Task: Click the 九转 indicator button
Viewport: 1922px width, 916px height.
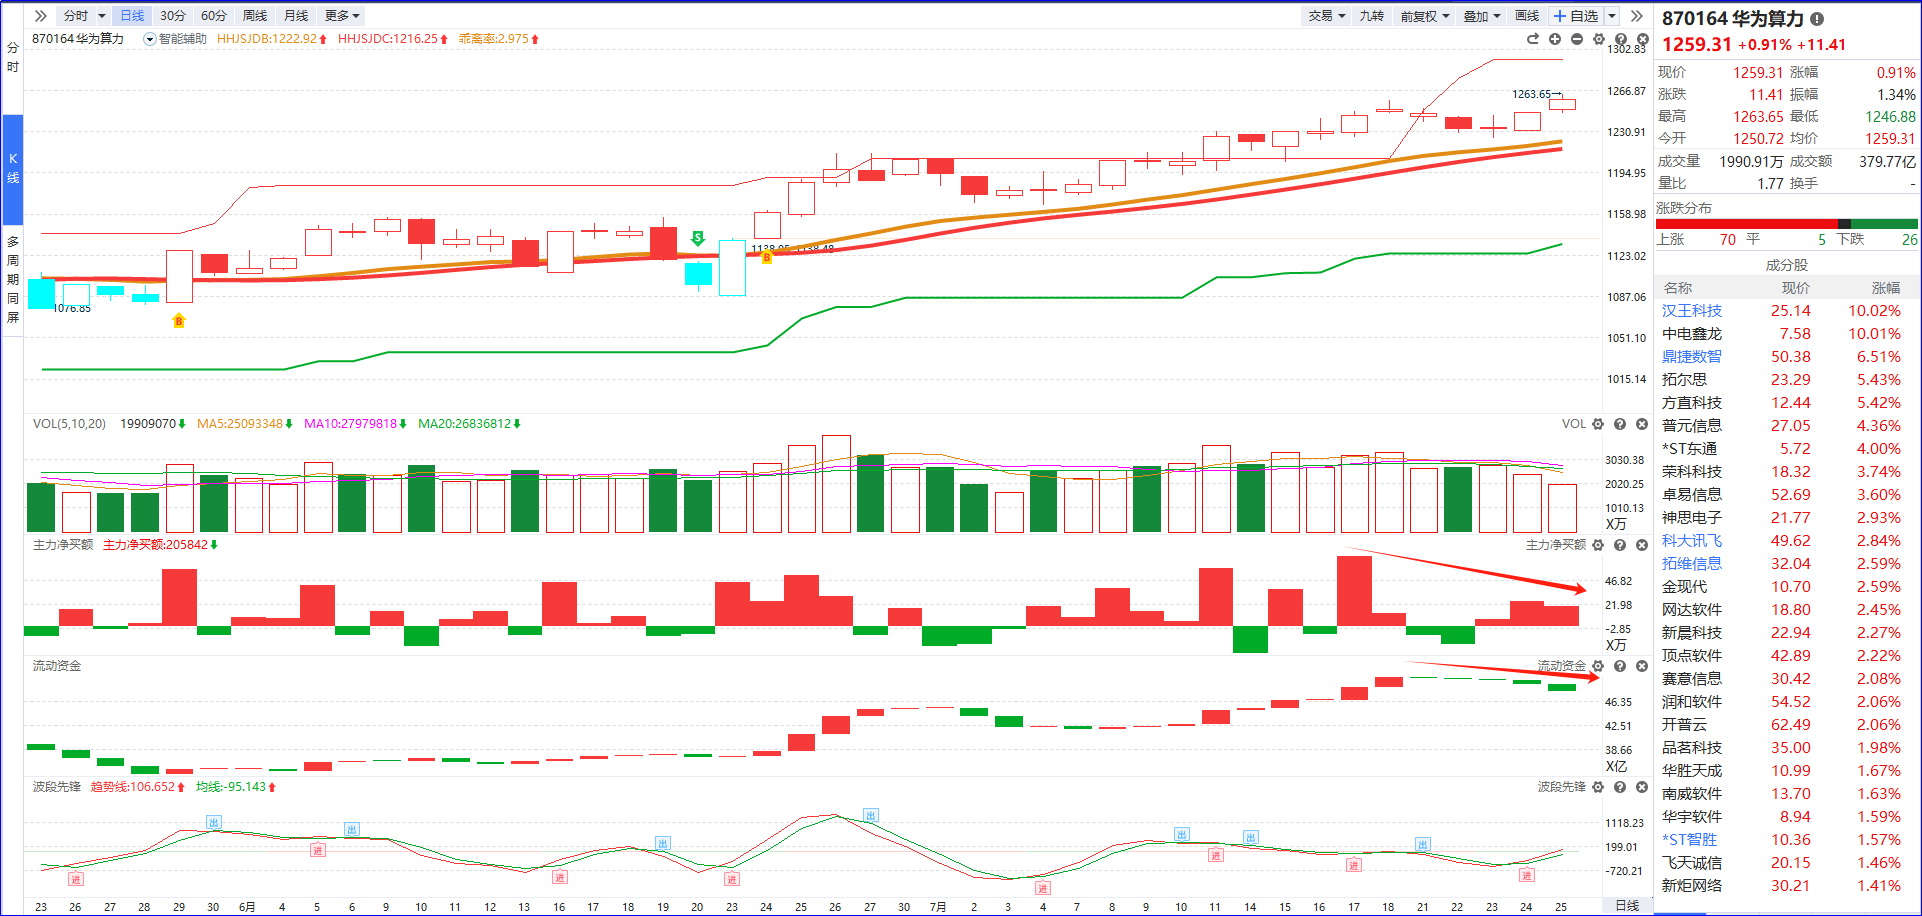Action: [x=1372, y=16]
